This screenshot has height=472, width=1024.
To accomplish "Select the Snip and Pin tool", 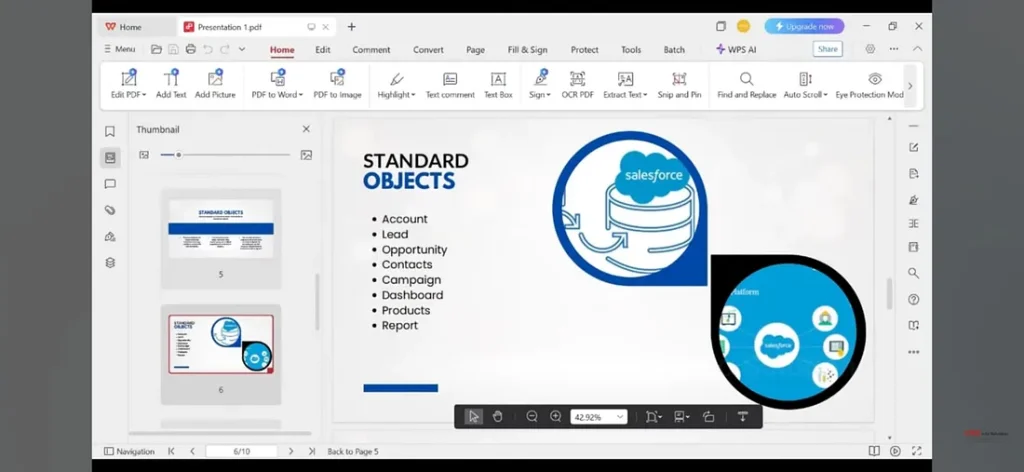I will [x=679, y=79].
